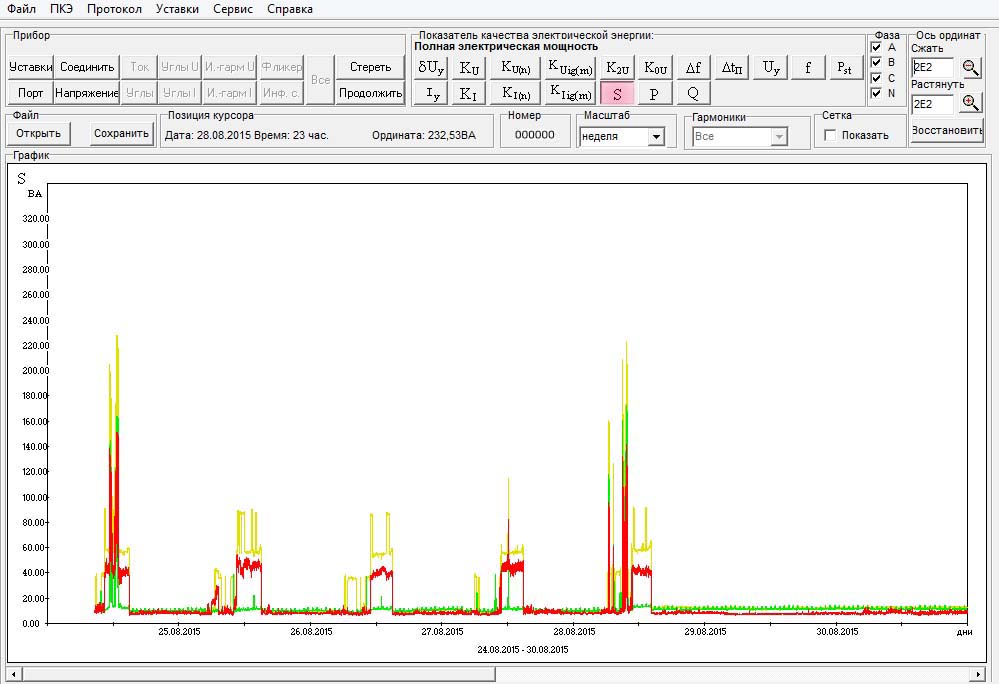Select the Pst flicker indicator button

coord(845,68)
